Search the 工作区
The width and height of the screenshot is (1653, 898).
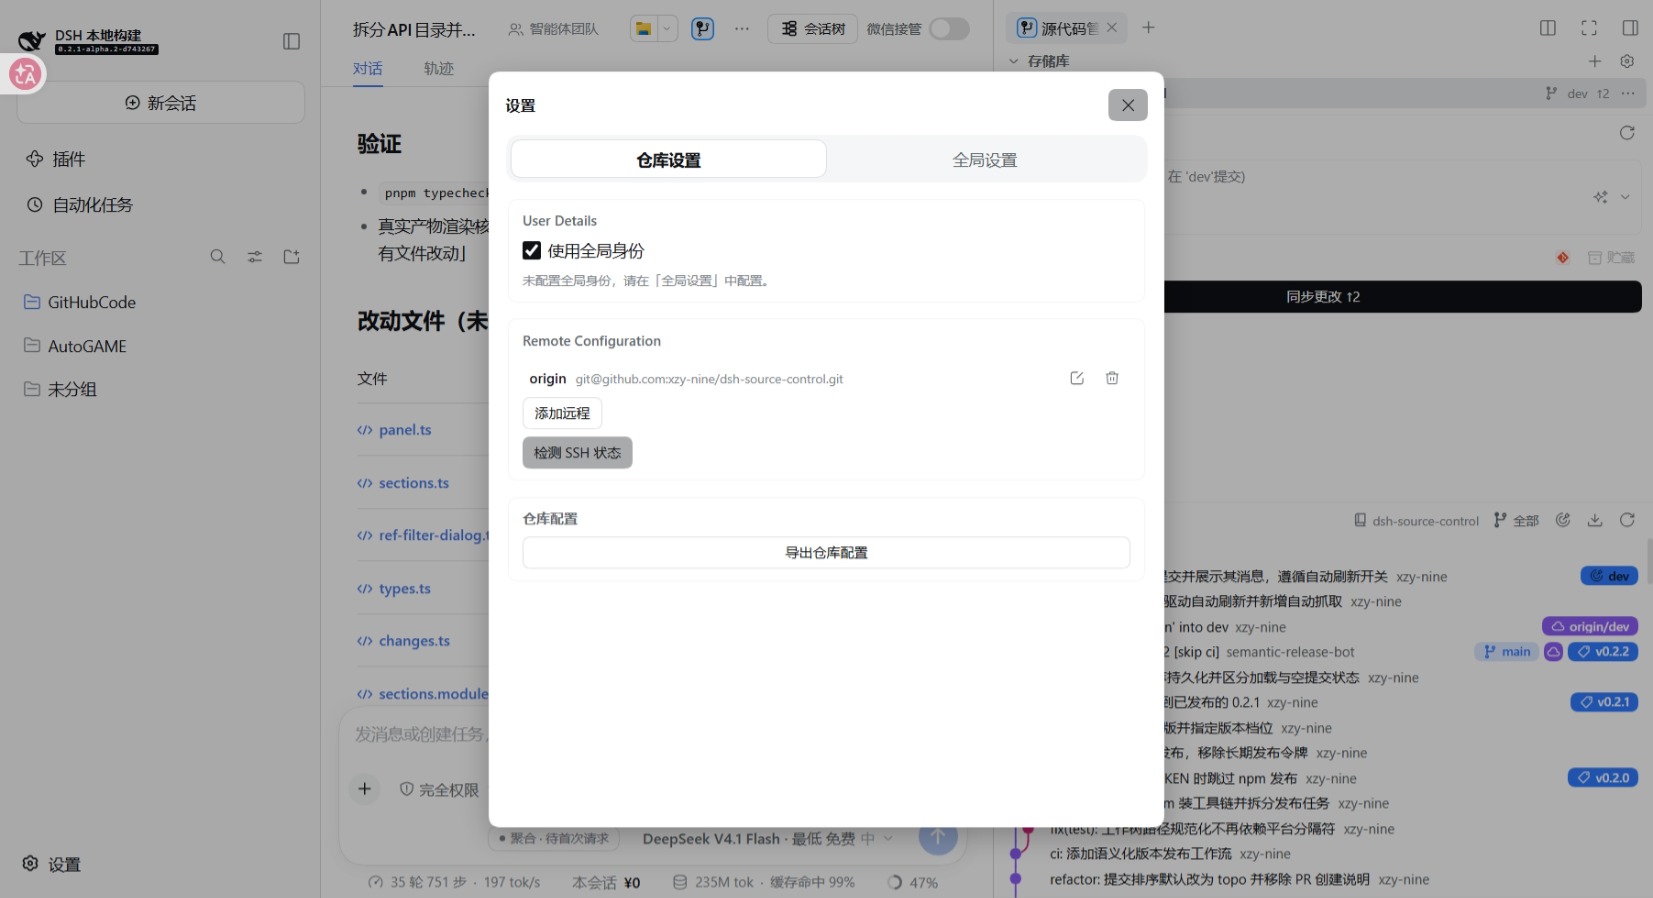click(218, 257)
